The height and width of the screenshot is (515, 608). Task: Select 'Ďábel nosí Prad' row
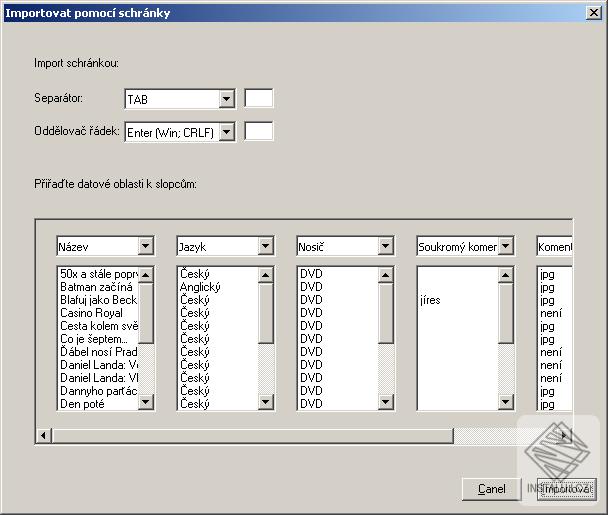[98, 352]
